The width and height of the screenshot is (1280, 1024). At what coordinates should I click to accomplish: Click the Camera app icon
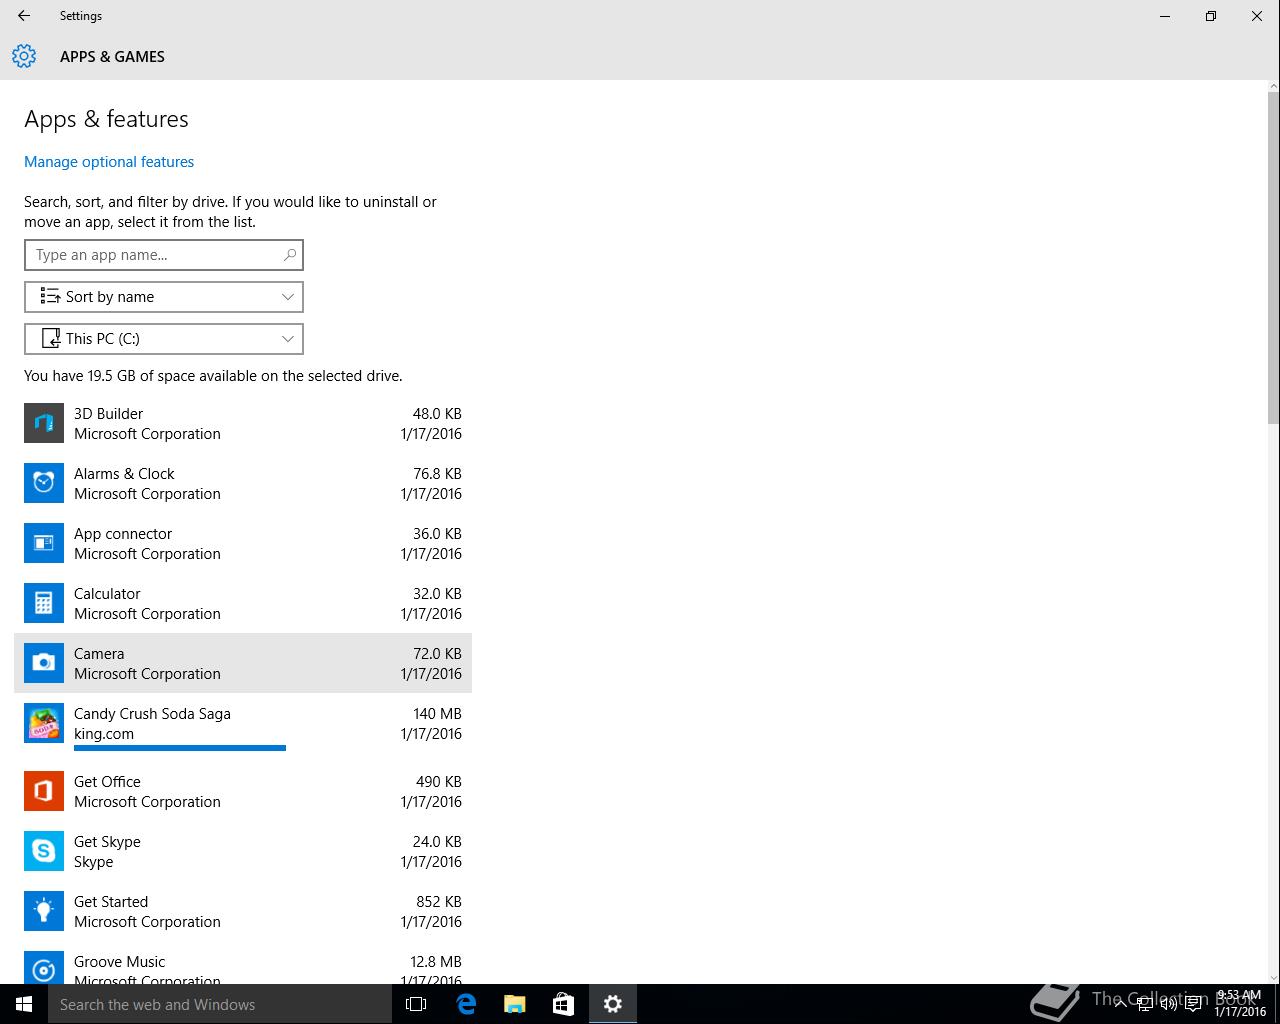44,663
